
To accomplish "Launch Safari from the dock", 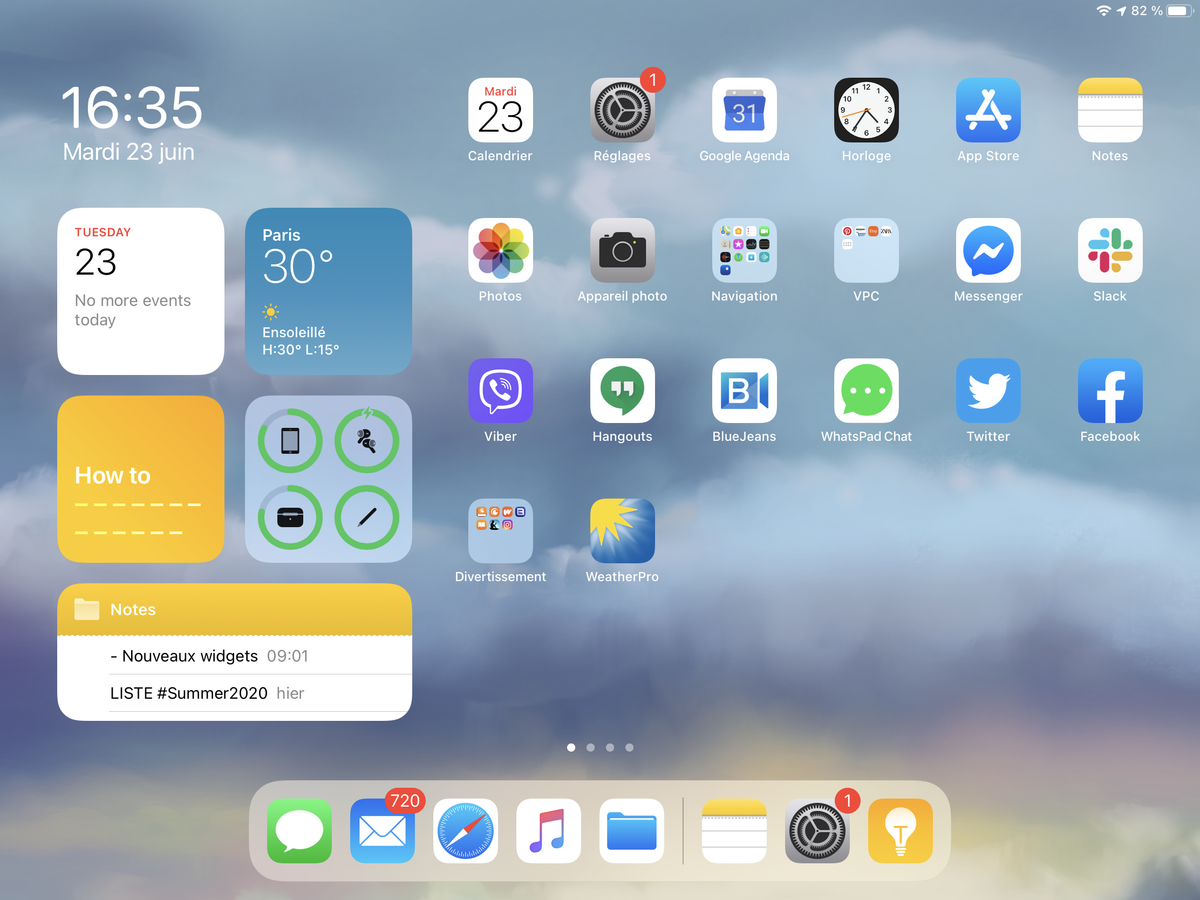I will pyautogui.click(x=465, y=830).
